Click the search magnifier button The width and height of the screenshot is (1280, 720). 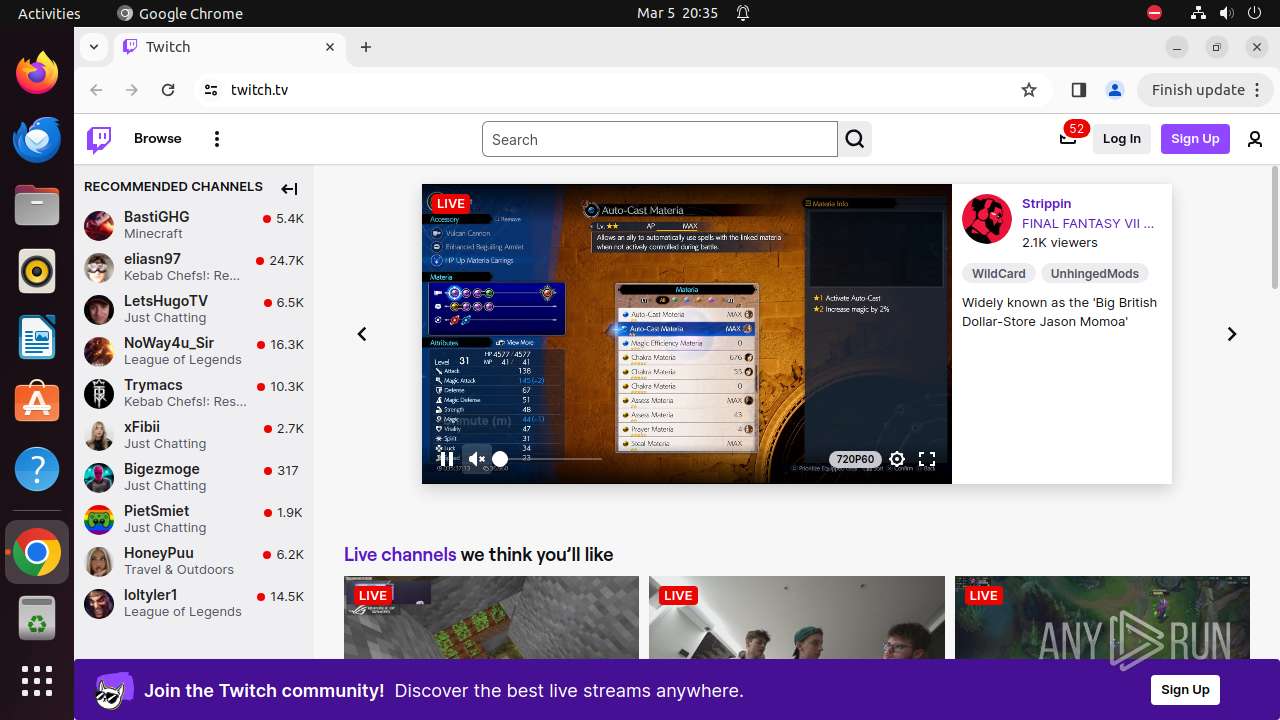855,139
